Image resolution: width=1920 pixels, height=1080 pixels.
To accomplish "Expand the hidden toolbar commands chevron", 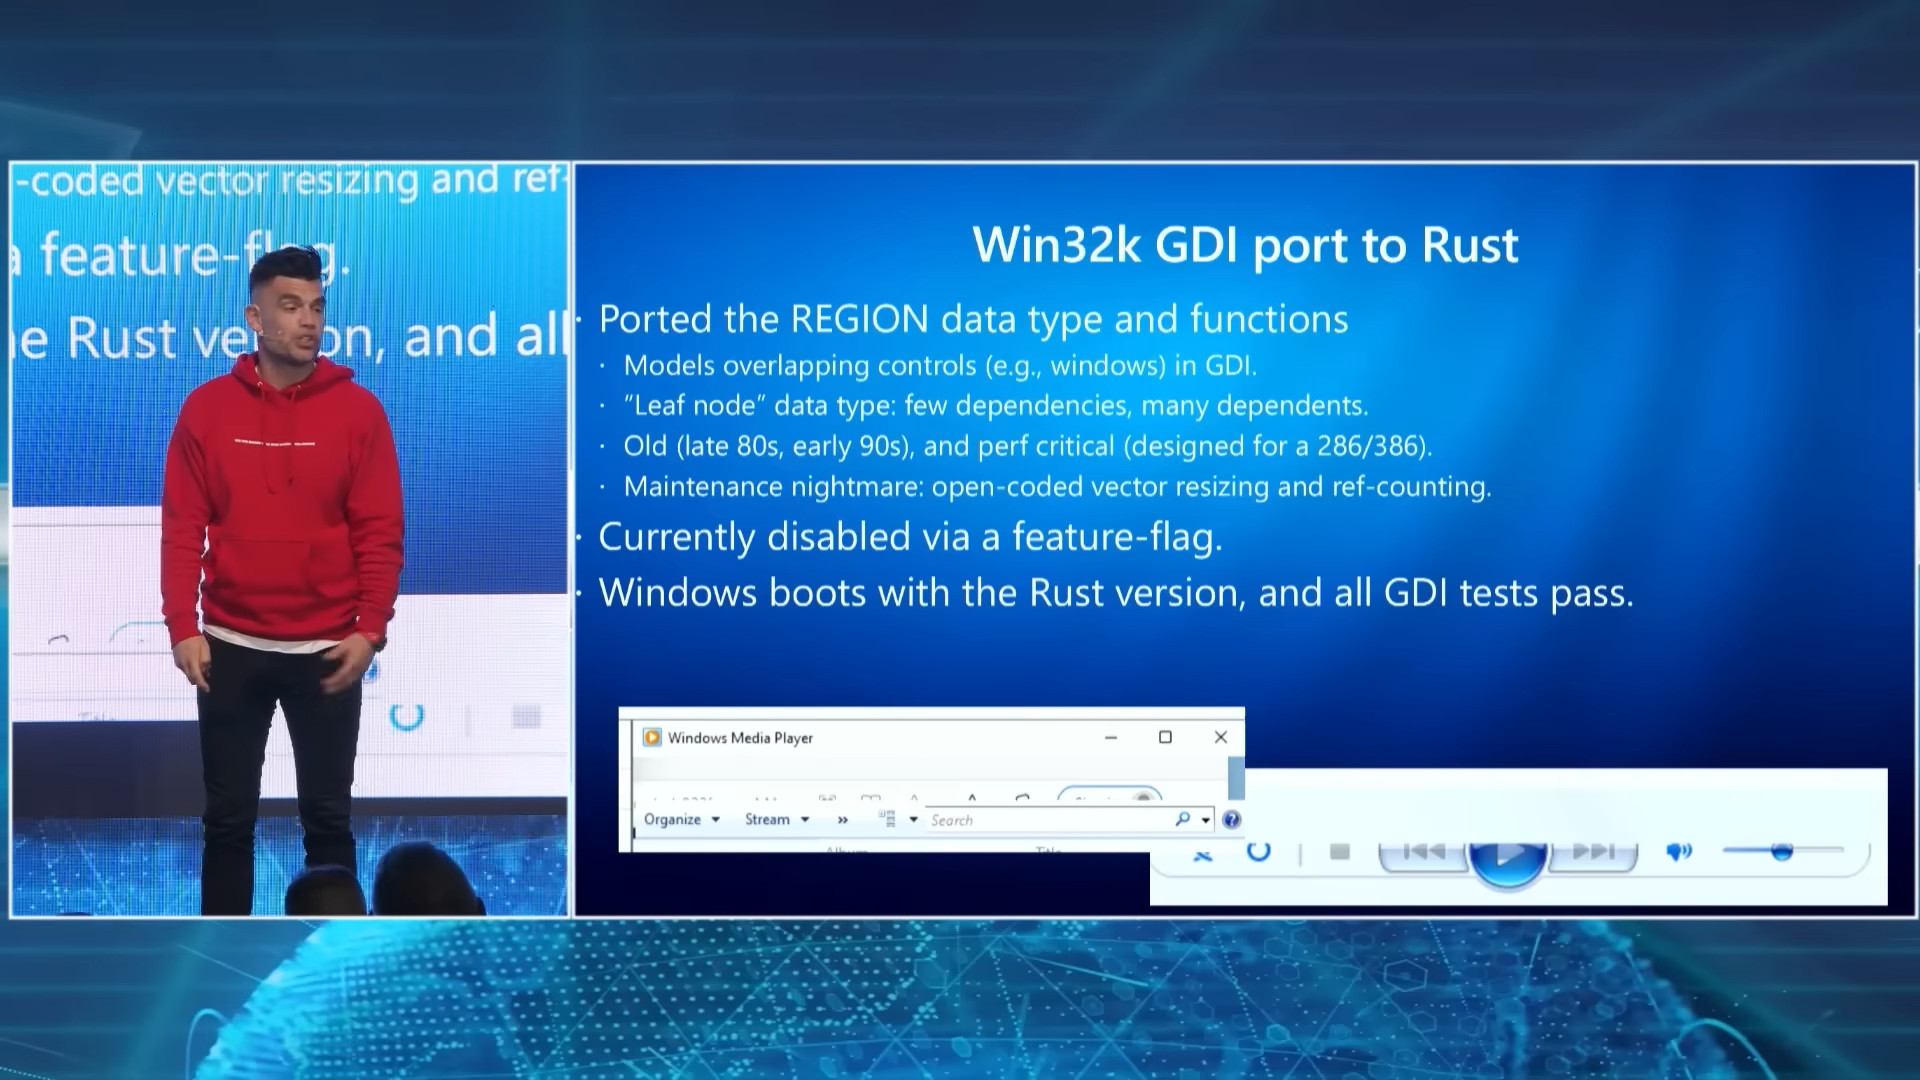I will pyautogui.click(x=843, y=819).
